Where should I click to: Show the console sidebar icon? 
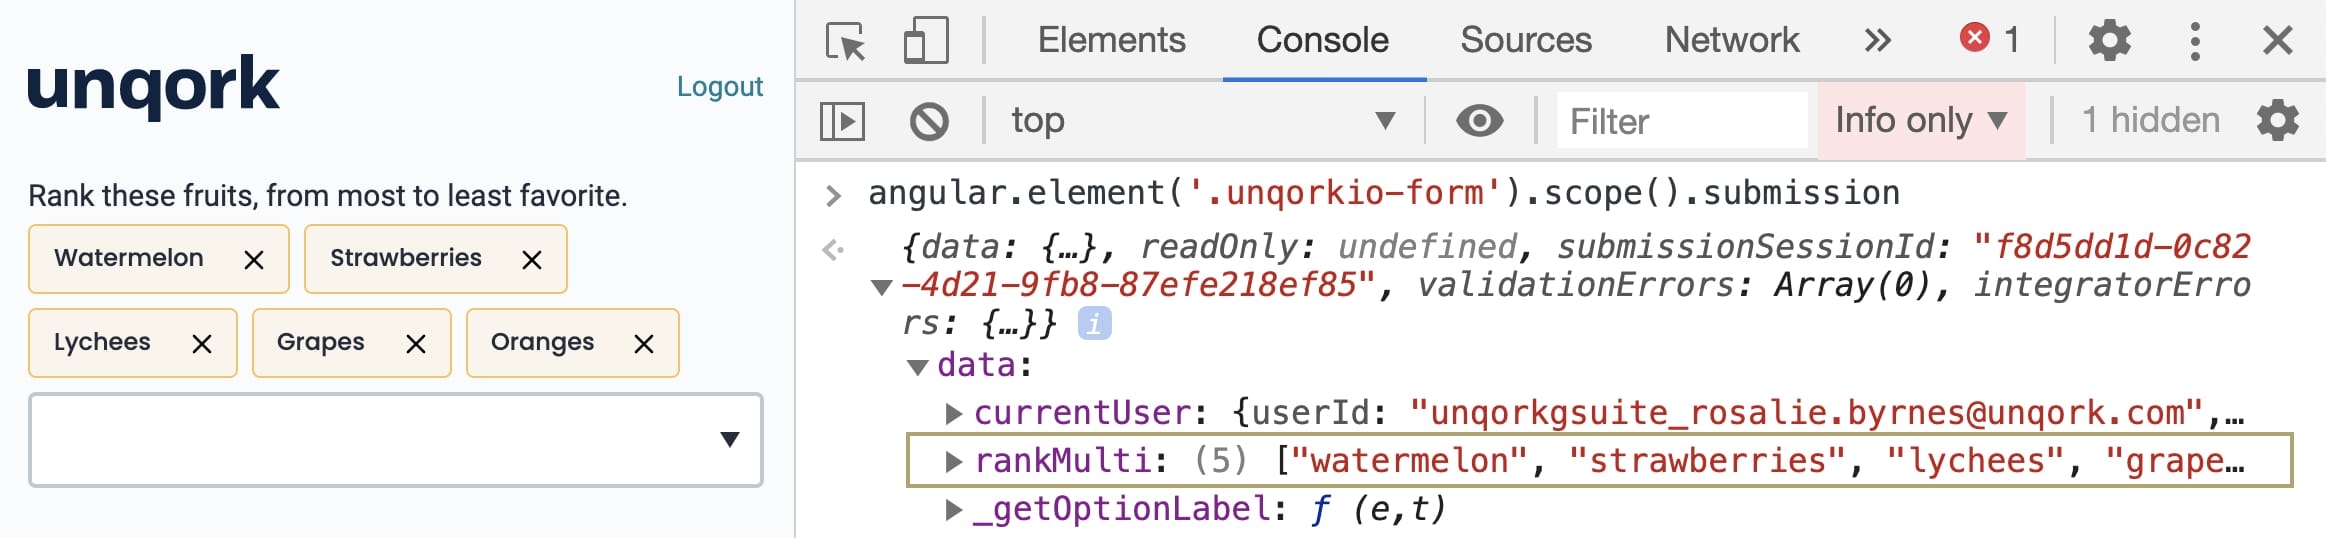point(842,121)
